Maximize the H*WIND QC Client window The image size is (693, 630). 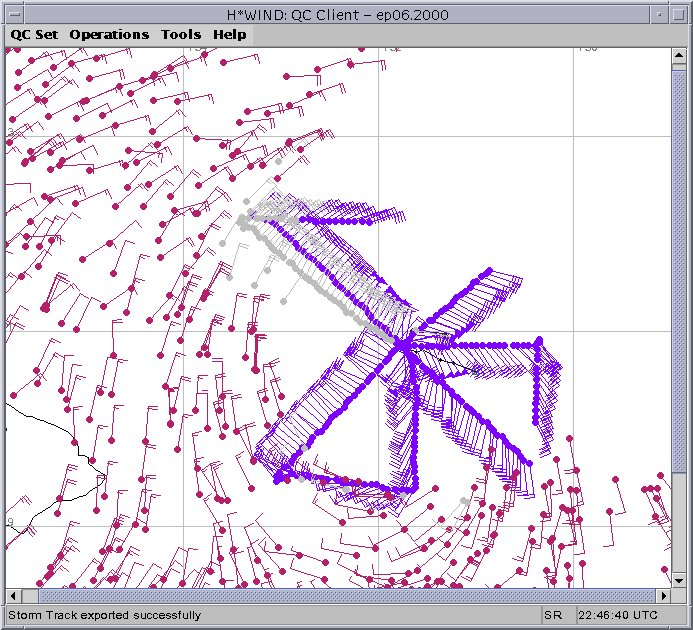678,13
